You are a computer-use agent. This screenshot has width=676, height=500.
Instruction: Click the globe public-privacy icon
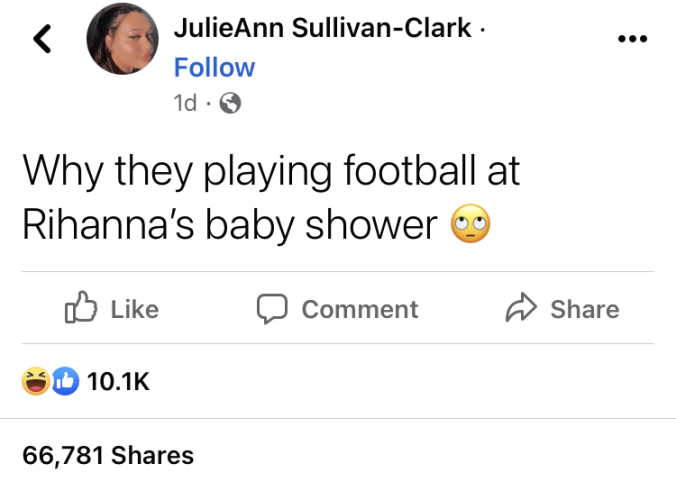230,103
